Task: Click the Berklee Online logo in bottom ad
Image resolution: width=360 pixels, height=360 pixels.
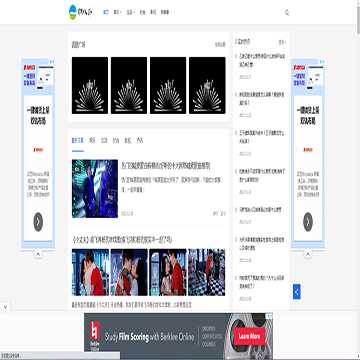Action: (94, 337)
